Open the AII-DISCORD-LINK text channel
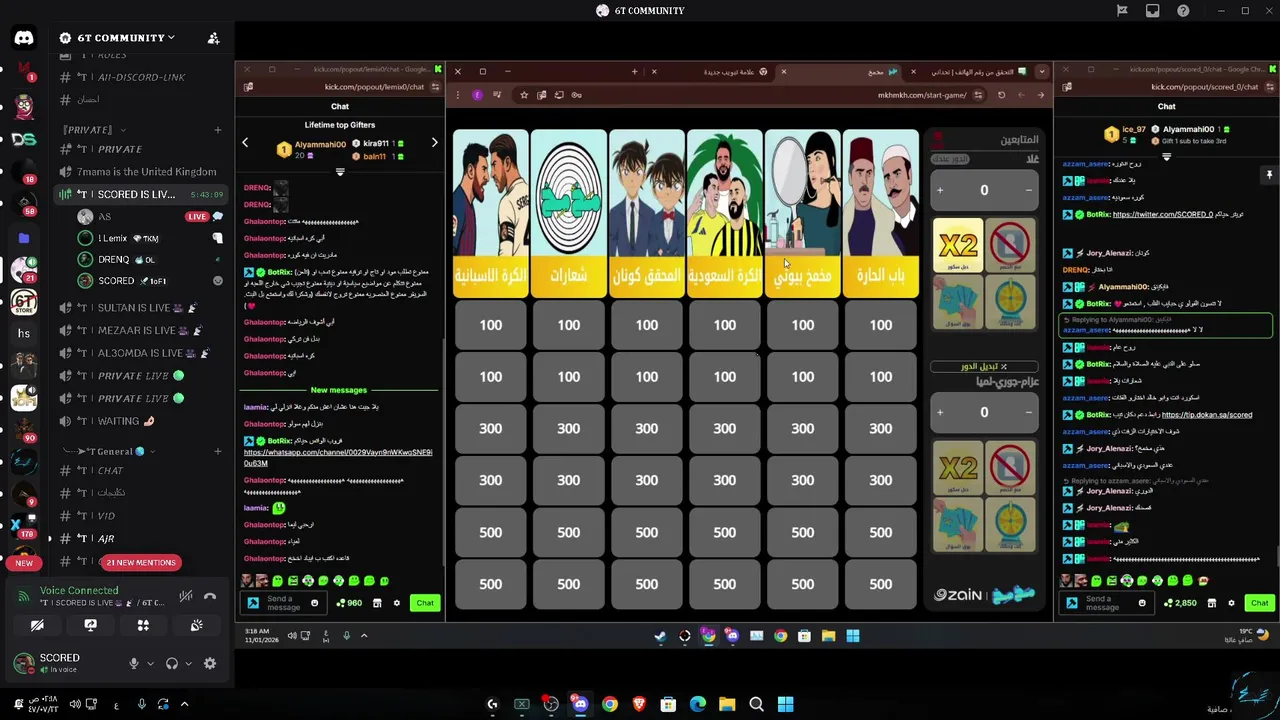 click(141, 77)
